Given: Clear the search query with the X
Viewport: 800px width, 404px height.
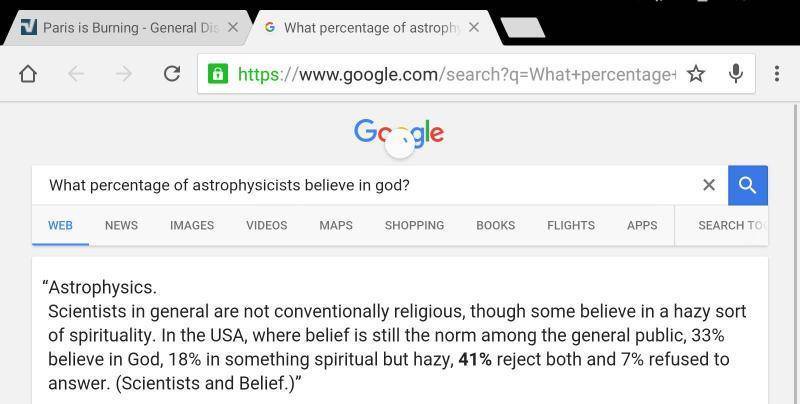Looking at the screenshot, I should [x=709, y=185].
